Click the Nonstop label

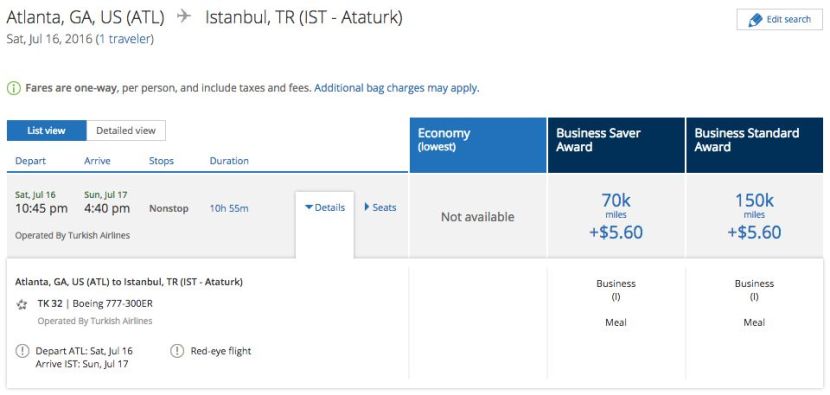tap(168, 209)
